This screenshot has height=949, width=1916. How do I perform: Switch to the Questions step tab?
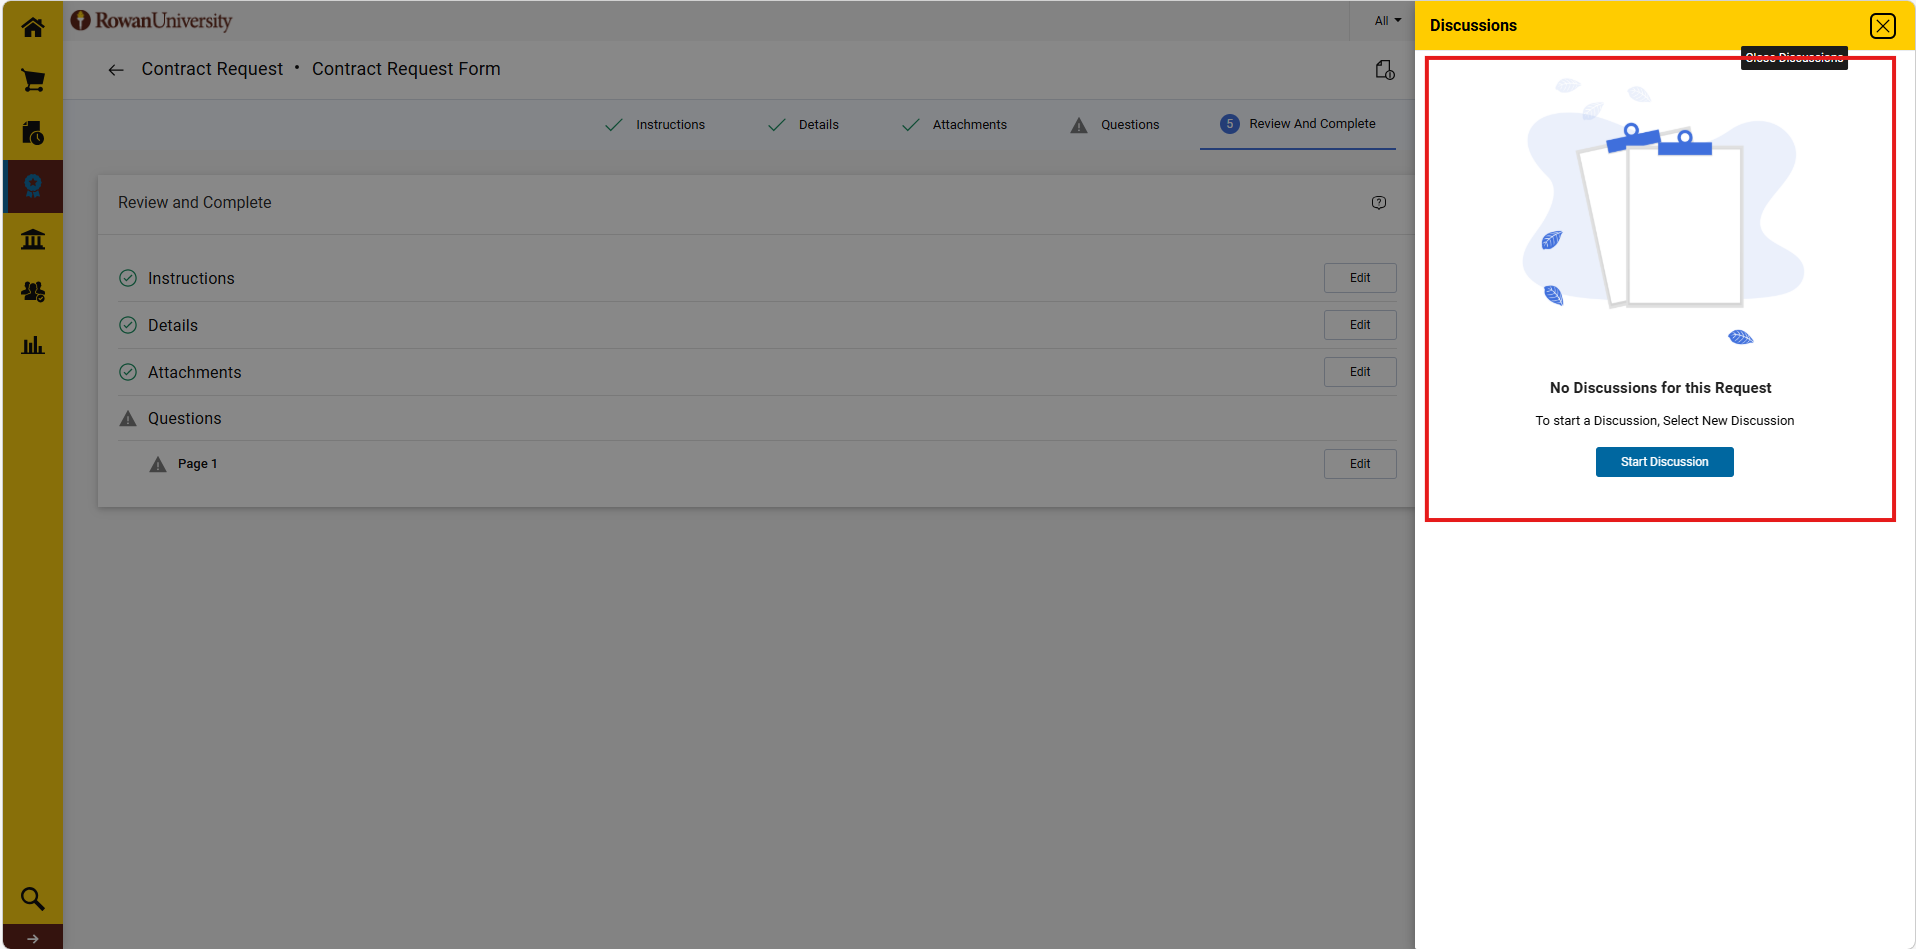pos(1115,125)
